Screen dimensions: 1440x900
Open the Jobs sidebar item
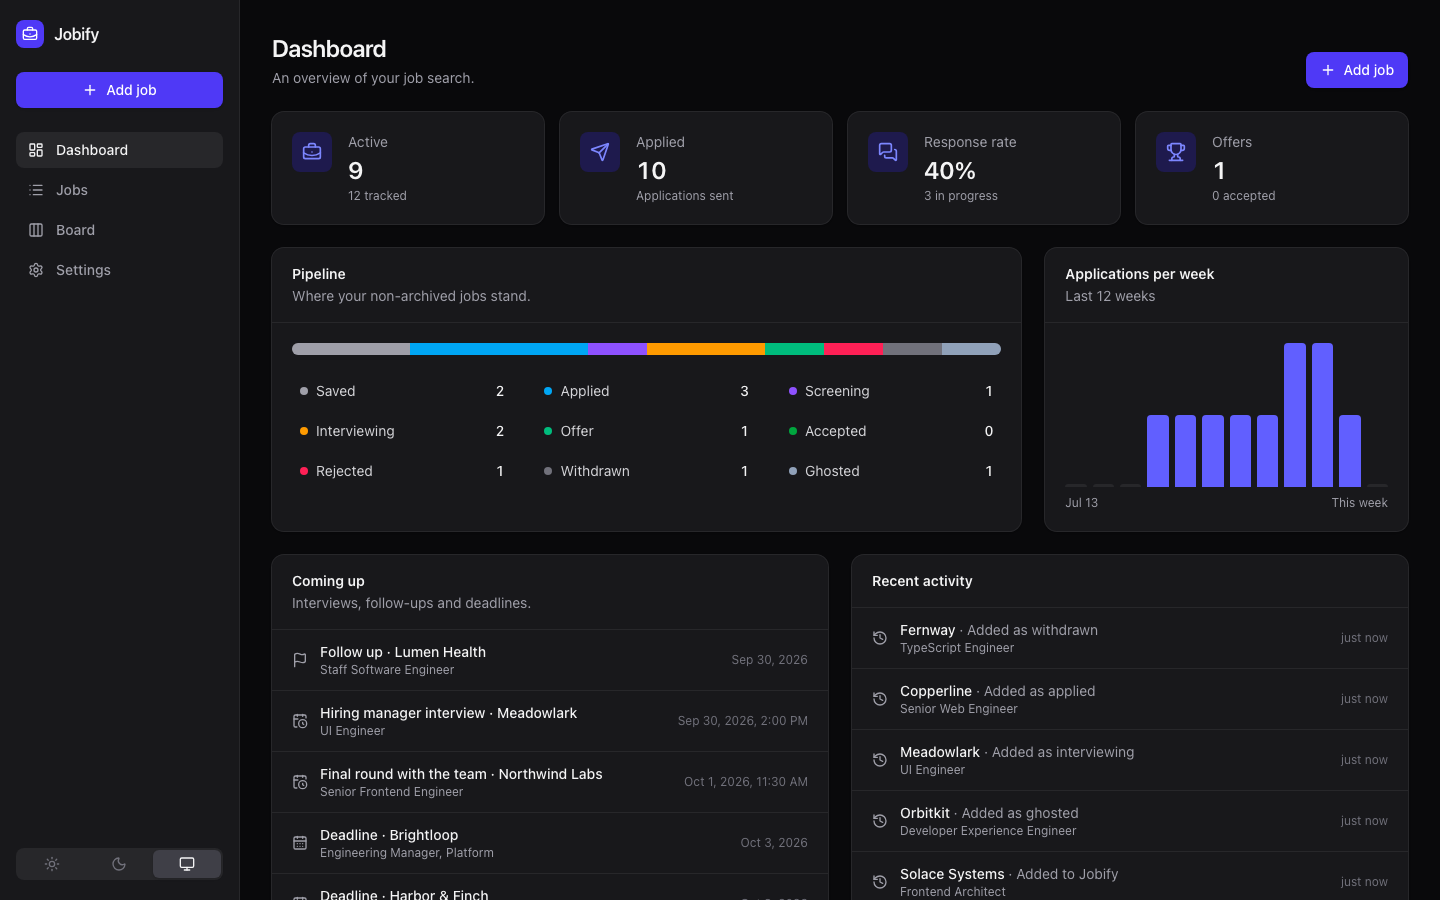pyautogui.click(x=119, y=190)
